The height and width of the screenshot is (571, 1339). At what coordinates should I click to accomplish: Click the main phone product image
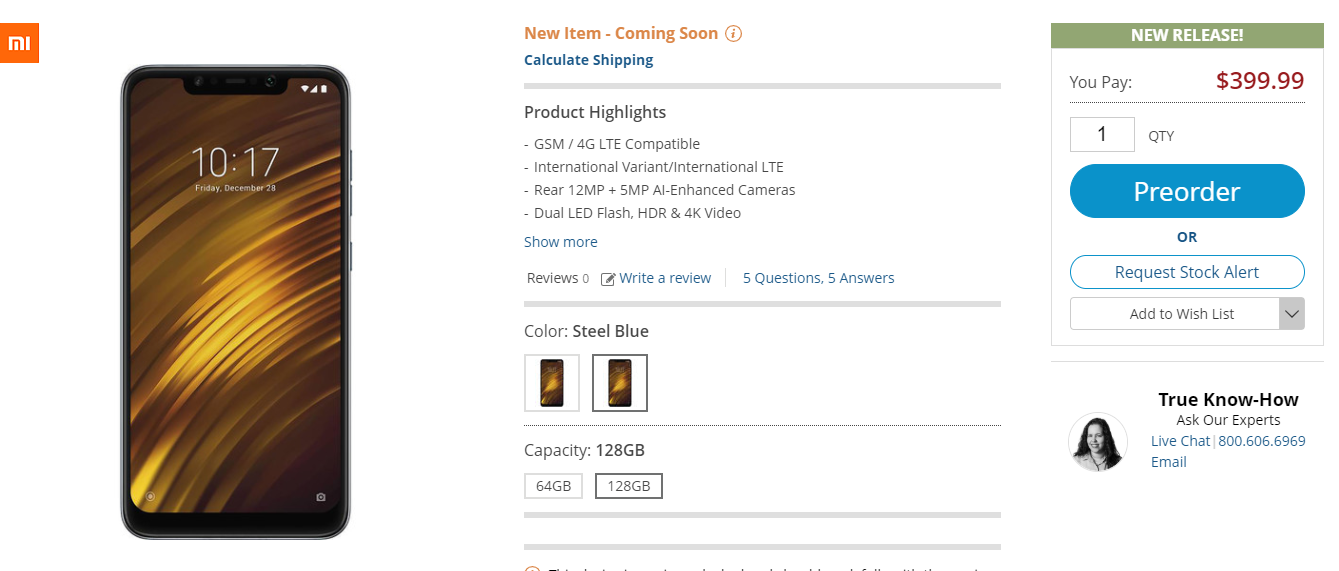pos(236,302)
